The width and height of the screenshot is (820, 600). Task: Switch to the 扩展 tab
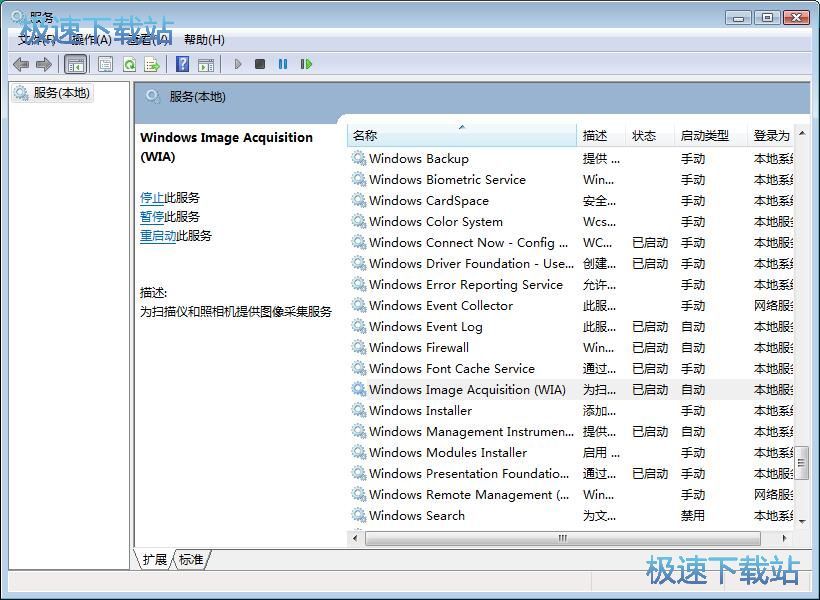154,560
